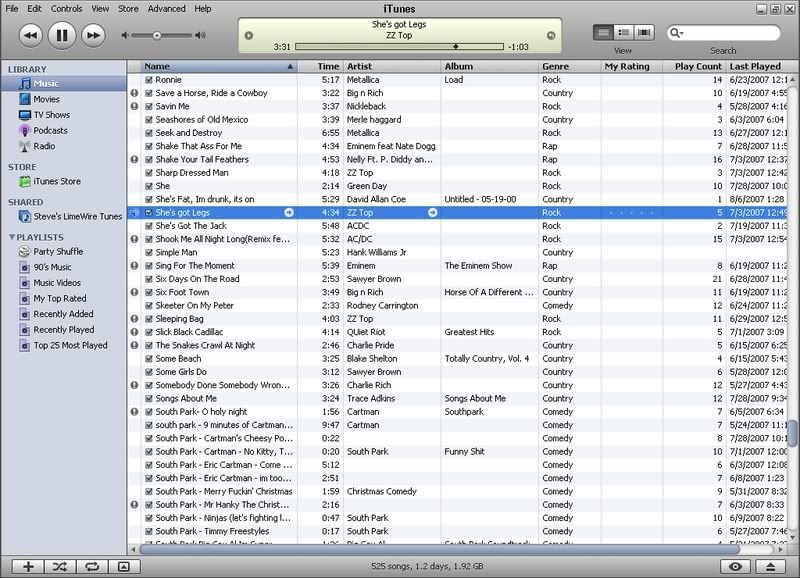Click the horizontal scrollbar under song list
The image size is (800, 578).
[439, 549]
